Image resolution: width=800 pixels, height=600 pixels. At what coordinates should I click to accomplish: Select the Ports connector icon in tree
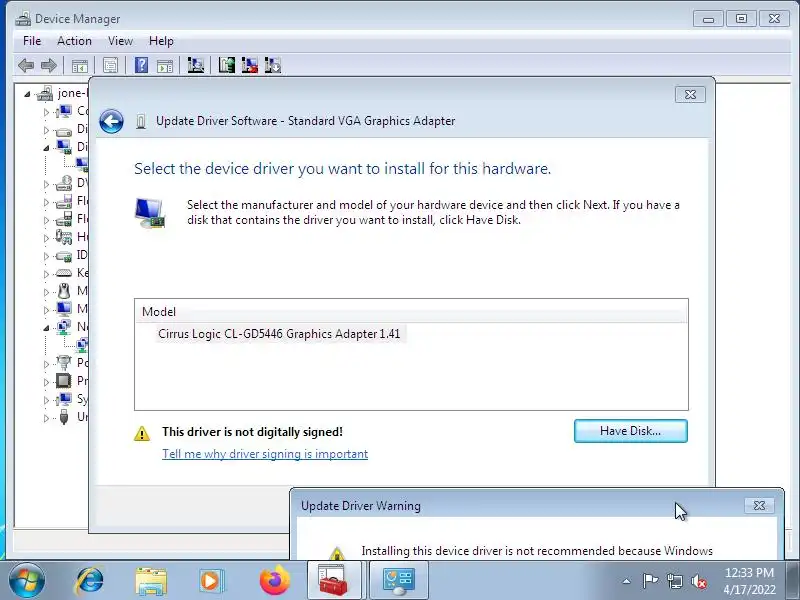pos(64,363)
